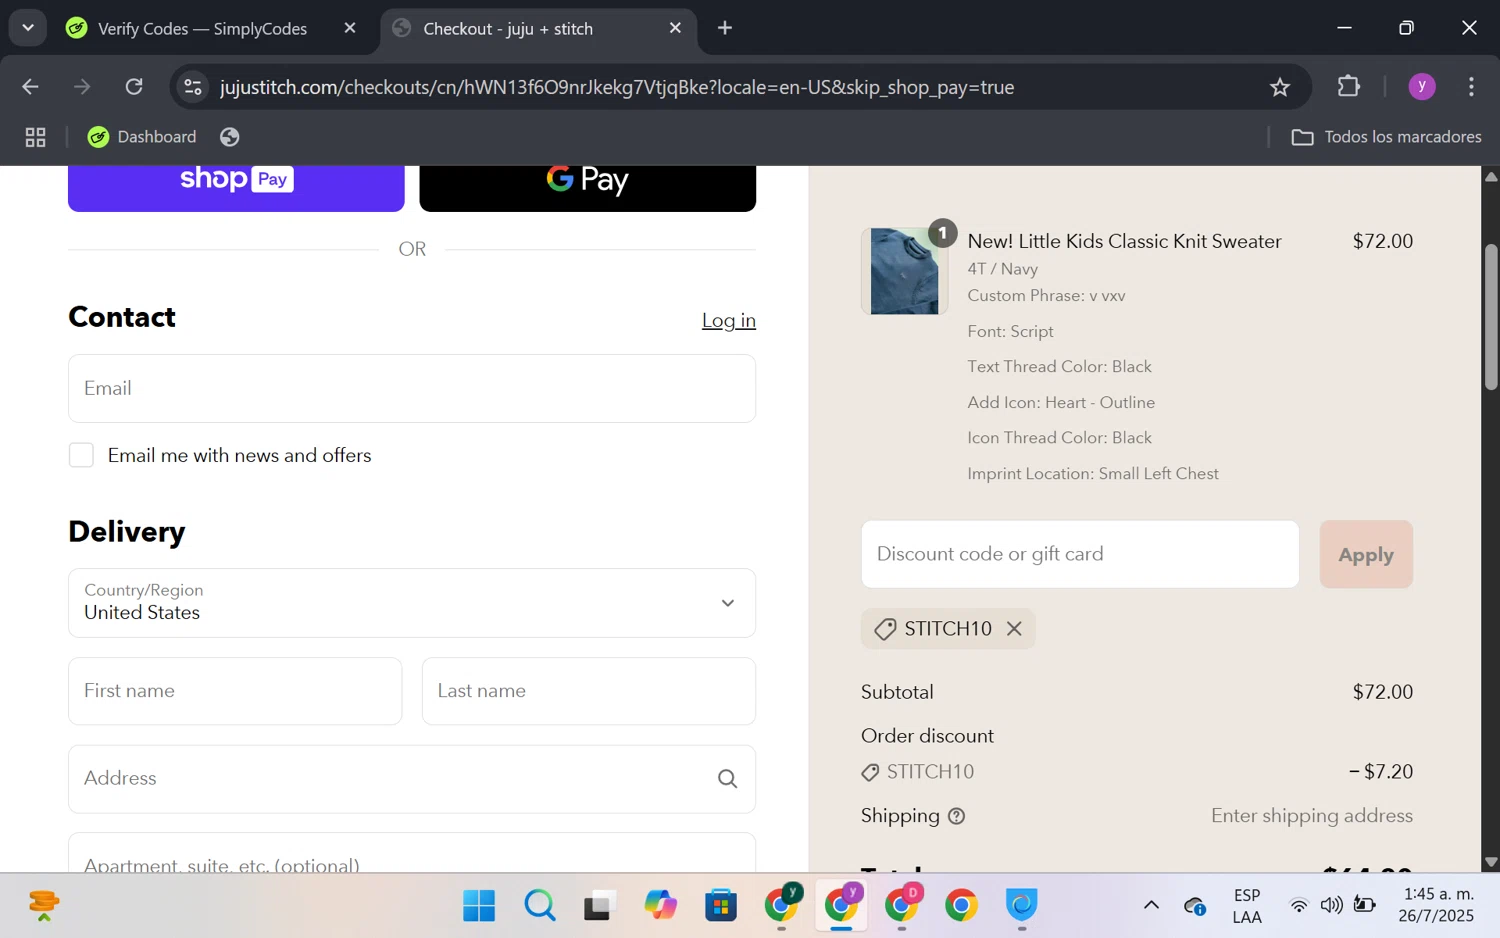View site information icon in address bar

pyautogui.click(x=193, y=87)
